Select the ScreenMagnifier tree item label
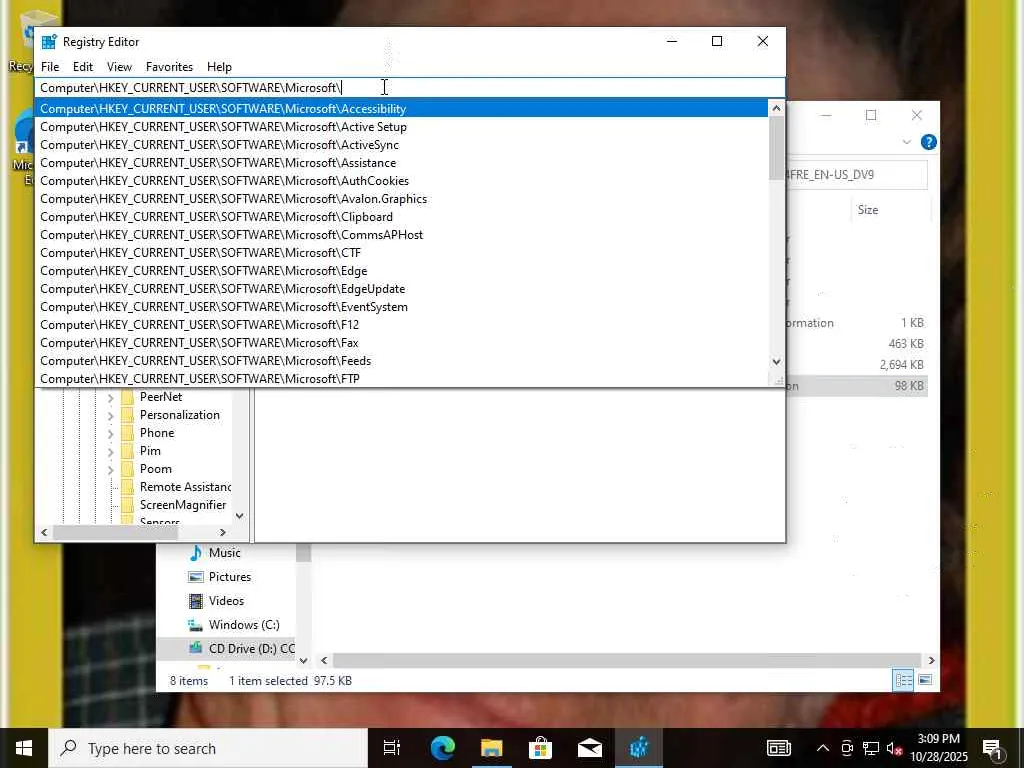The width and height of the screenshot is (1024, 768). click(183, 505)
